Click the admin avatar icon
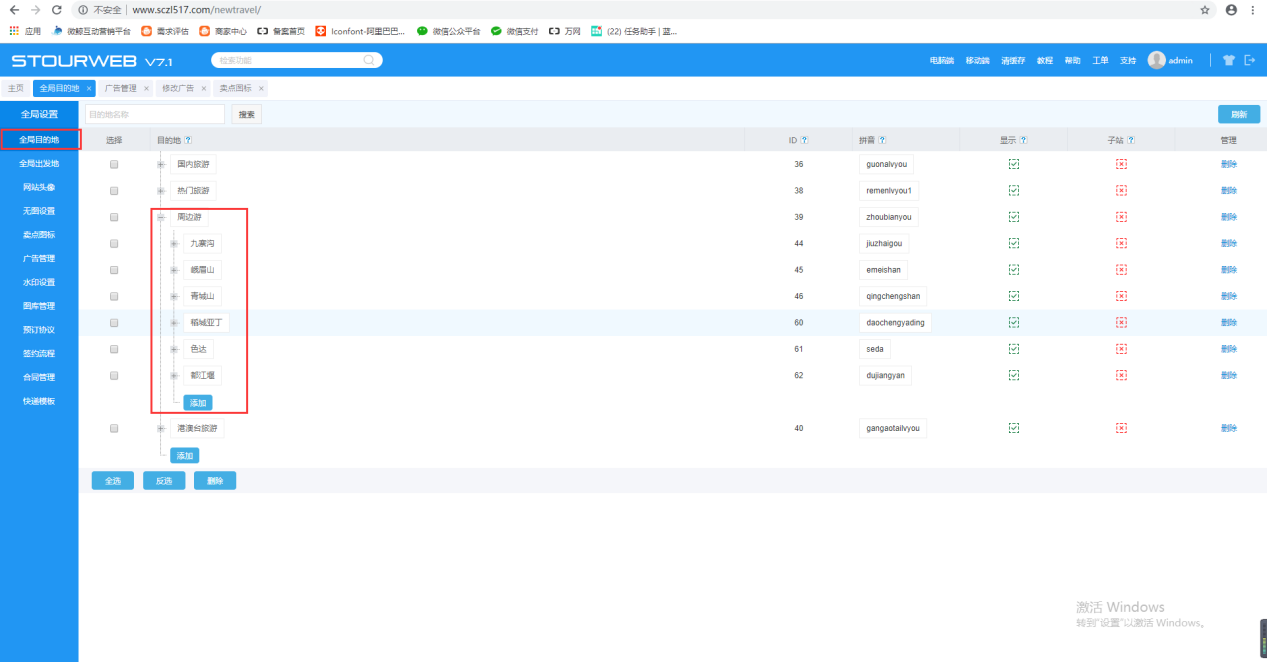This screenshot has height=662, width=1267. coord(1156,60)
